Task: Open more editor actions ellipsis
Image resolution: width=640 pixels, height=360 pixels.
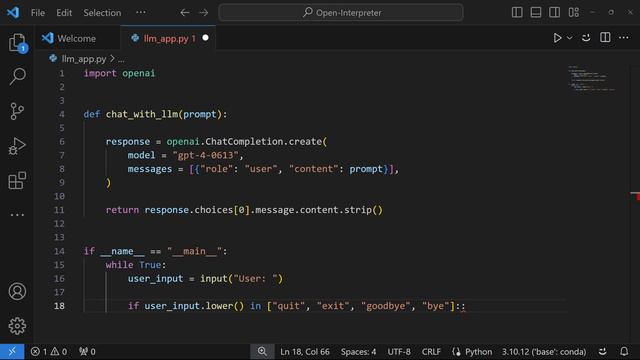Action: click(624, 38)
